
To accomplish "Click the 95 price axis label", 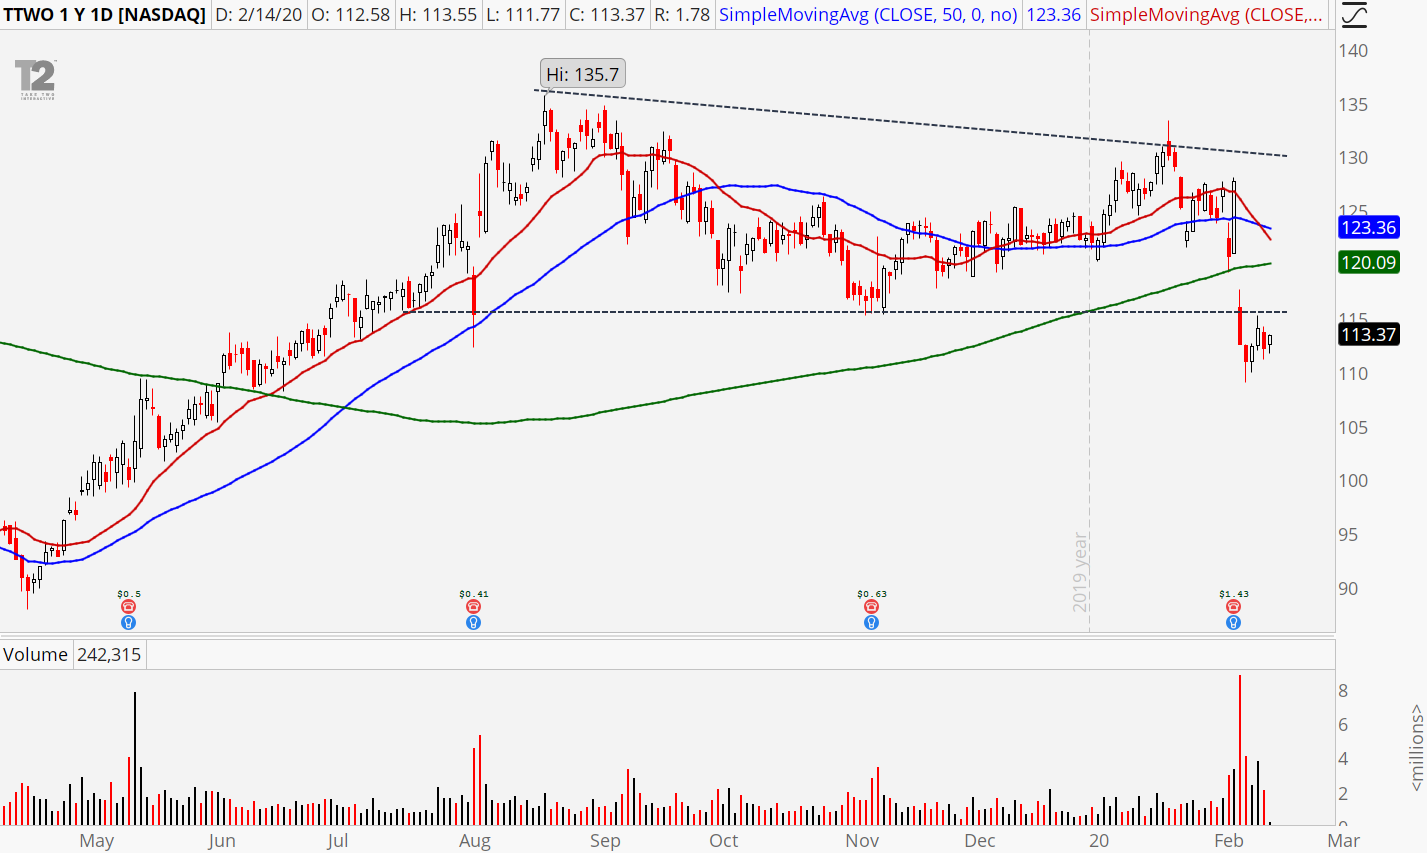I will point(1348,535).
